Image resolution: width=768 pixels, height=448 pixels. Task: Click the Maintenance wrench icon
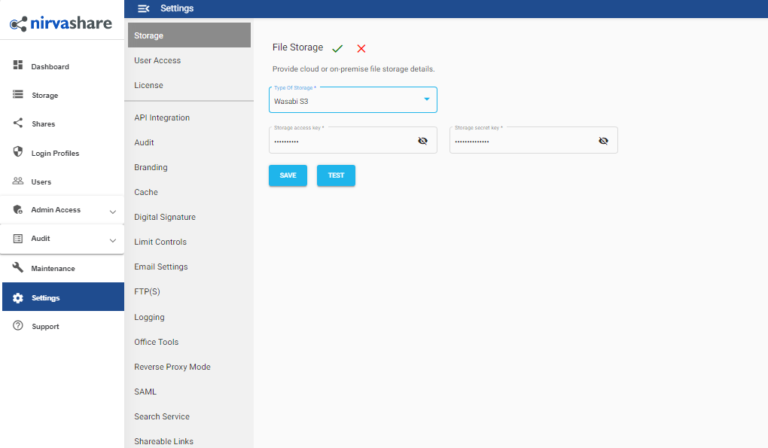pos(18,268)
